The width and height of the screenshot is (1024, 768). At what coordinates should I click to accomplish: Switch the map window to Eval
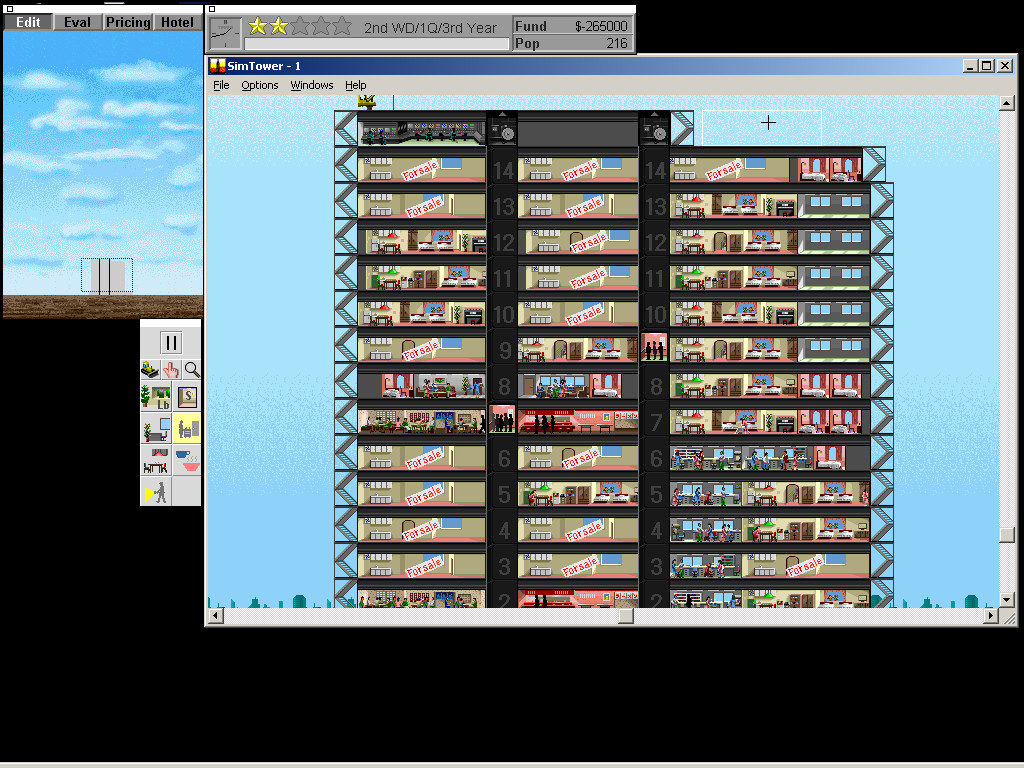(x=77, y=22)
